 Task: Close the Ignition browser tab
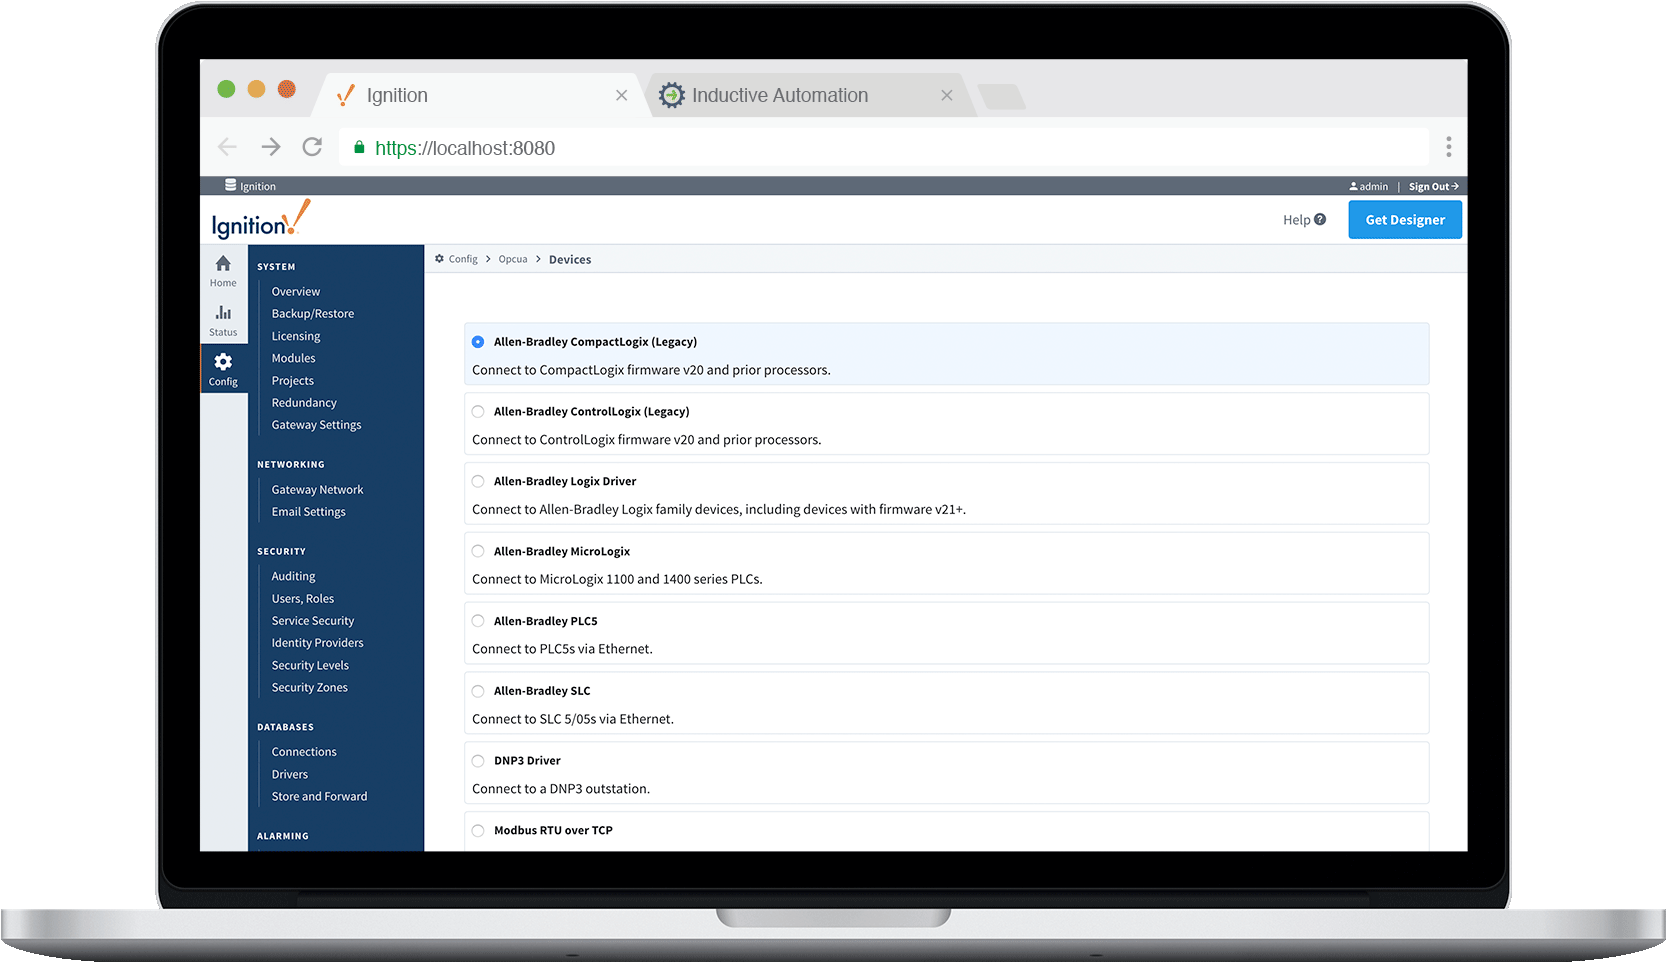(621, 96)
